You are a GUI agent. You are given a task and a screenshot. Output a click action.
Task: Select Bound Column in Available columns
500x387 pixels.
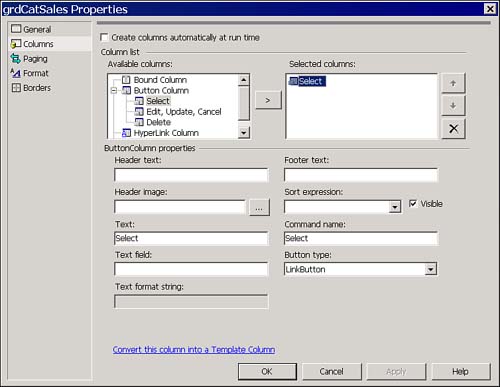coord(160,80)
